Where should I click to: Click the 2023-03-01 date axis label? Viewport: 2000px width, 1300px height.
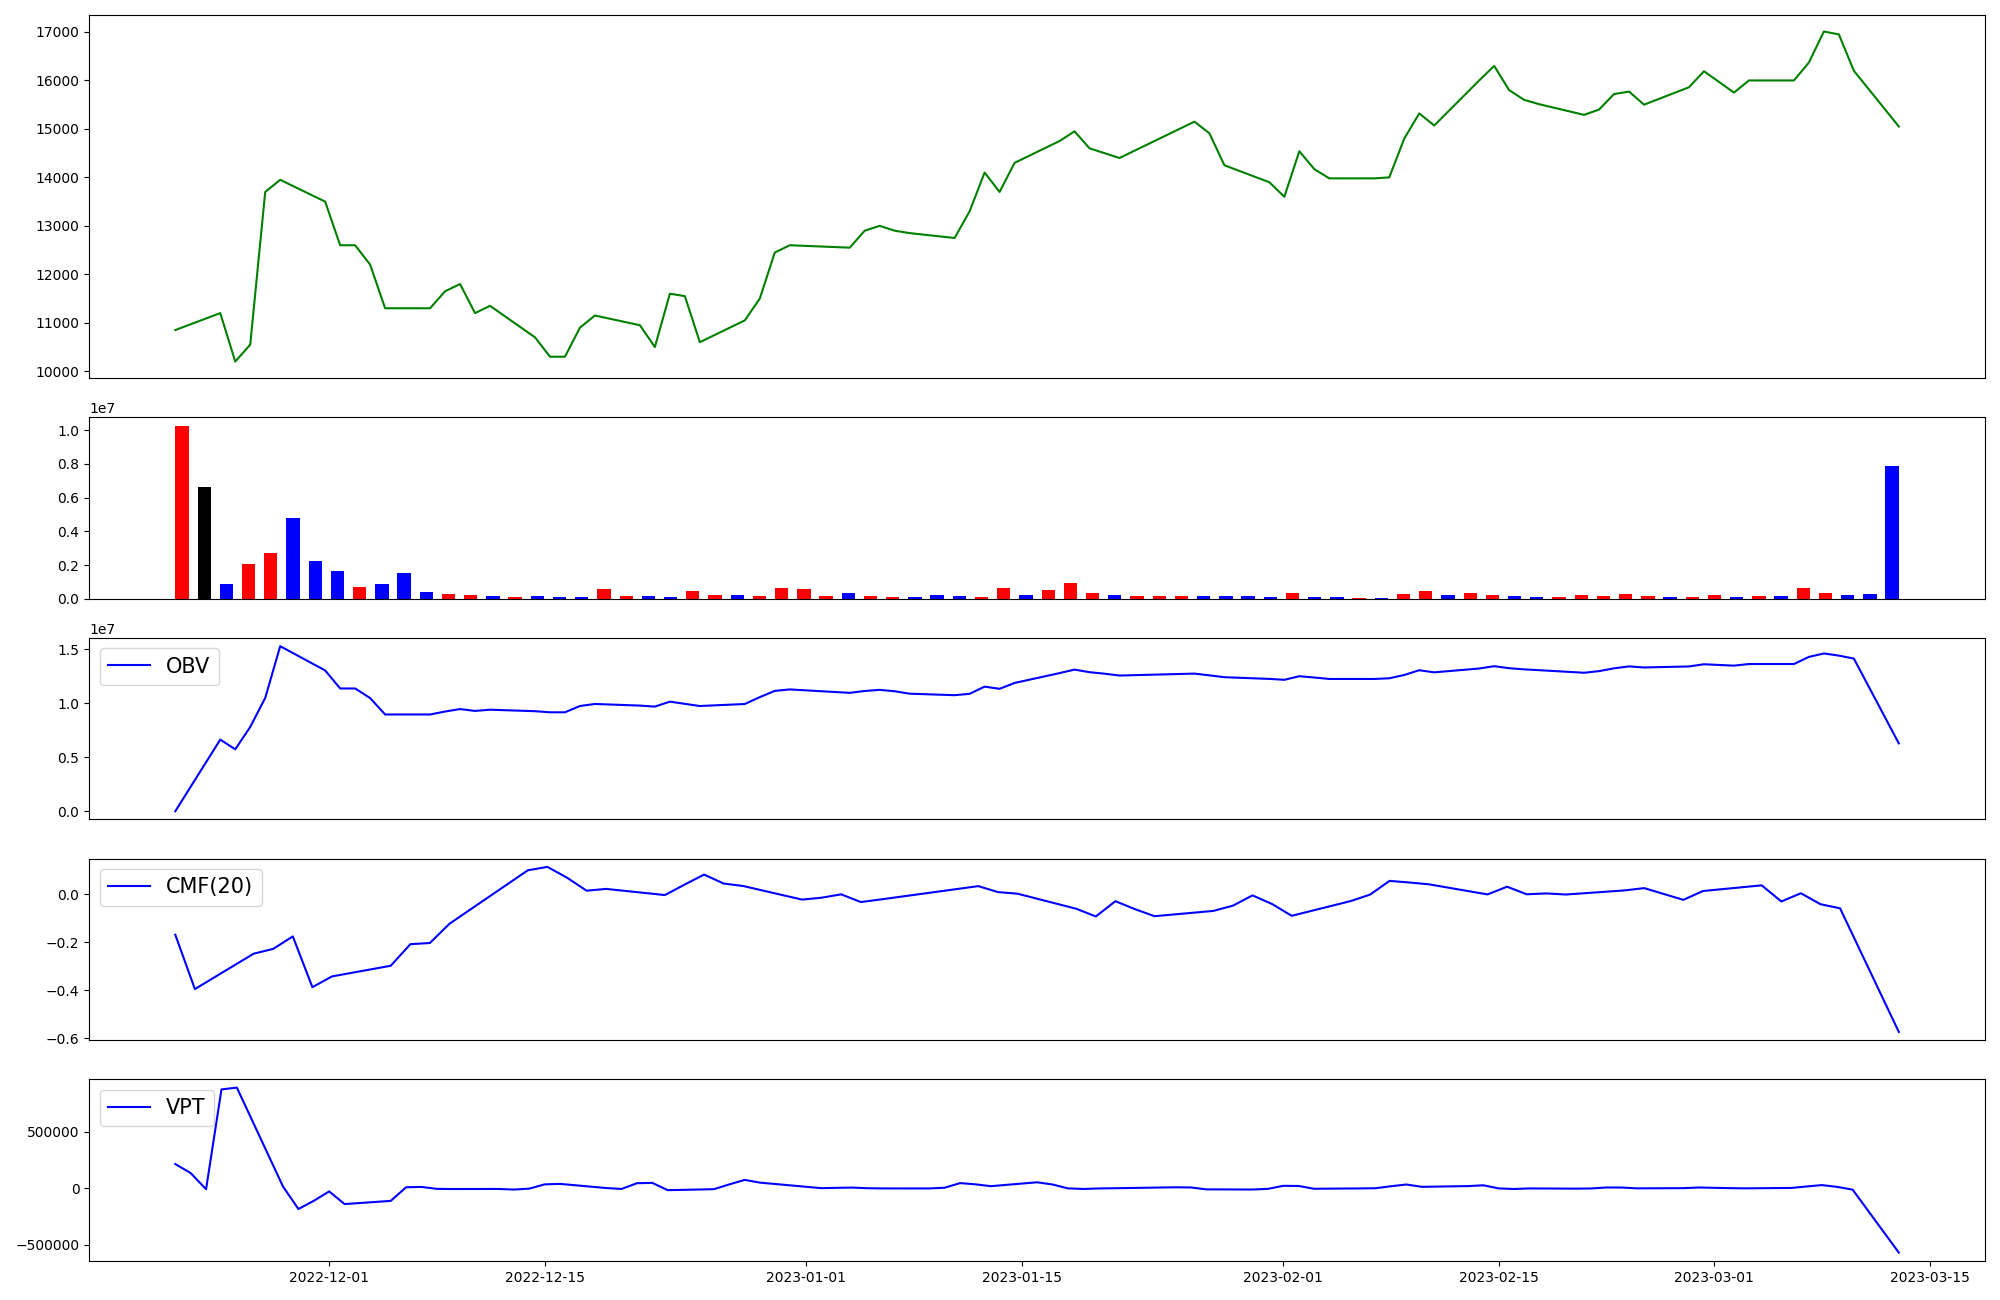click(x=1714, y=1277)
